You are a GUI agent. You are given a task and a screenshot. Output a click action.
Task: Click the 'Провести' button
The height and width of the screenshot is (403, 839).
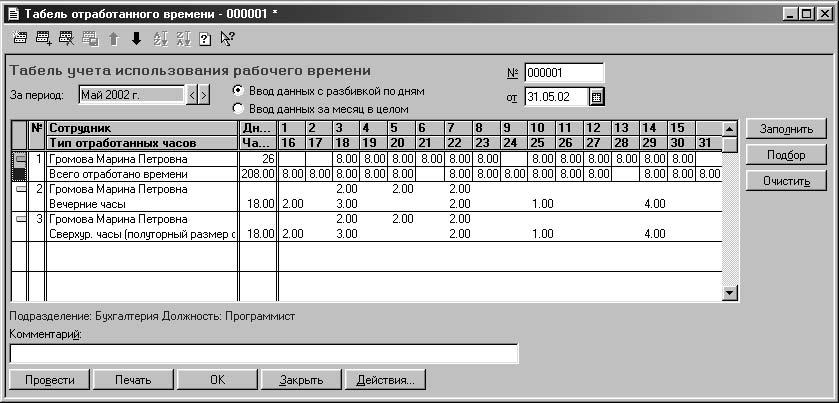pyautogui.click(x=50, y=380)
